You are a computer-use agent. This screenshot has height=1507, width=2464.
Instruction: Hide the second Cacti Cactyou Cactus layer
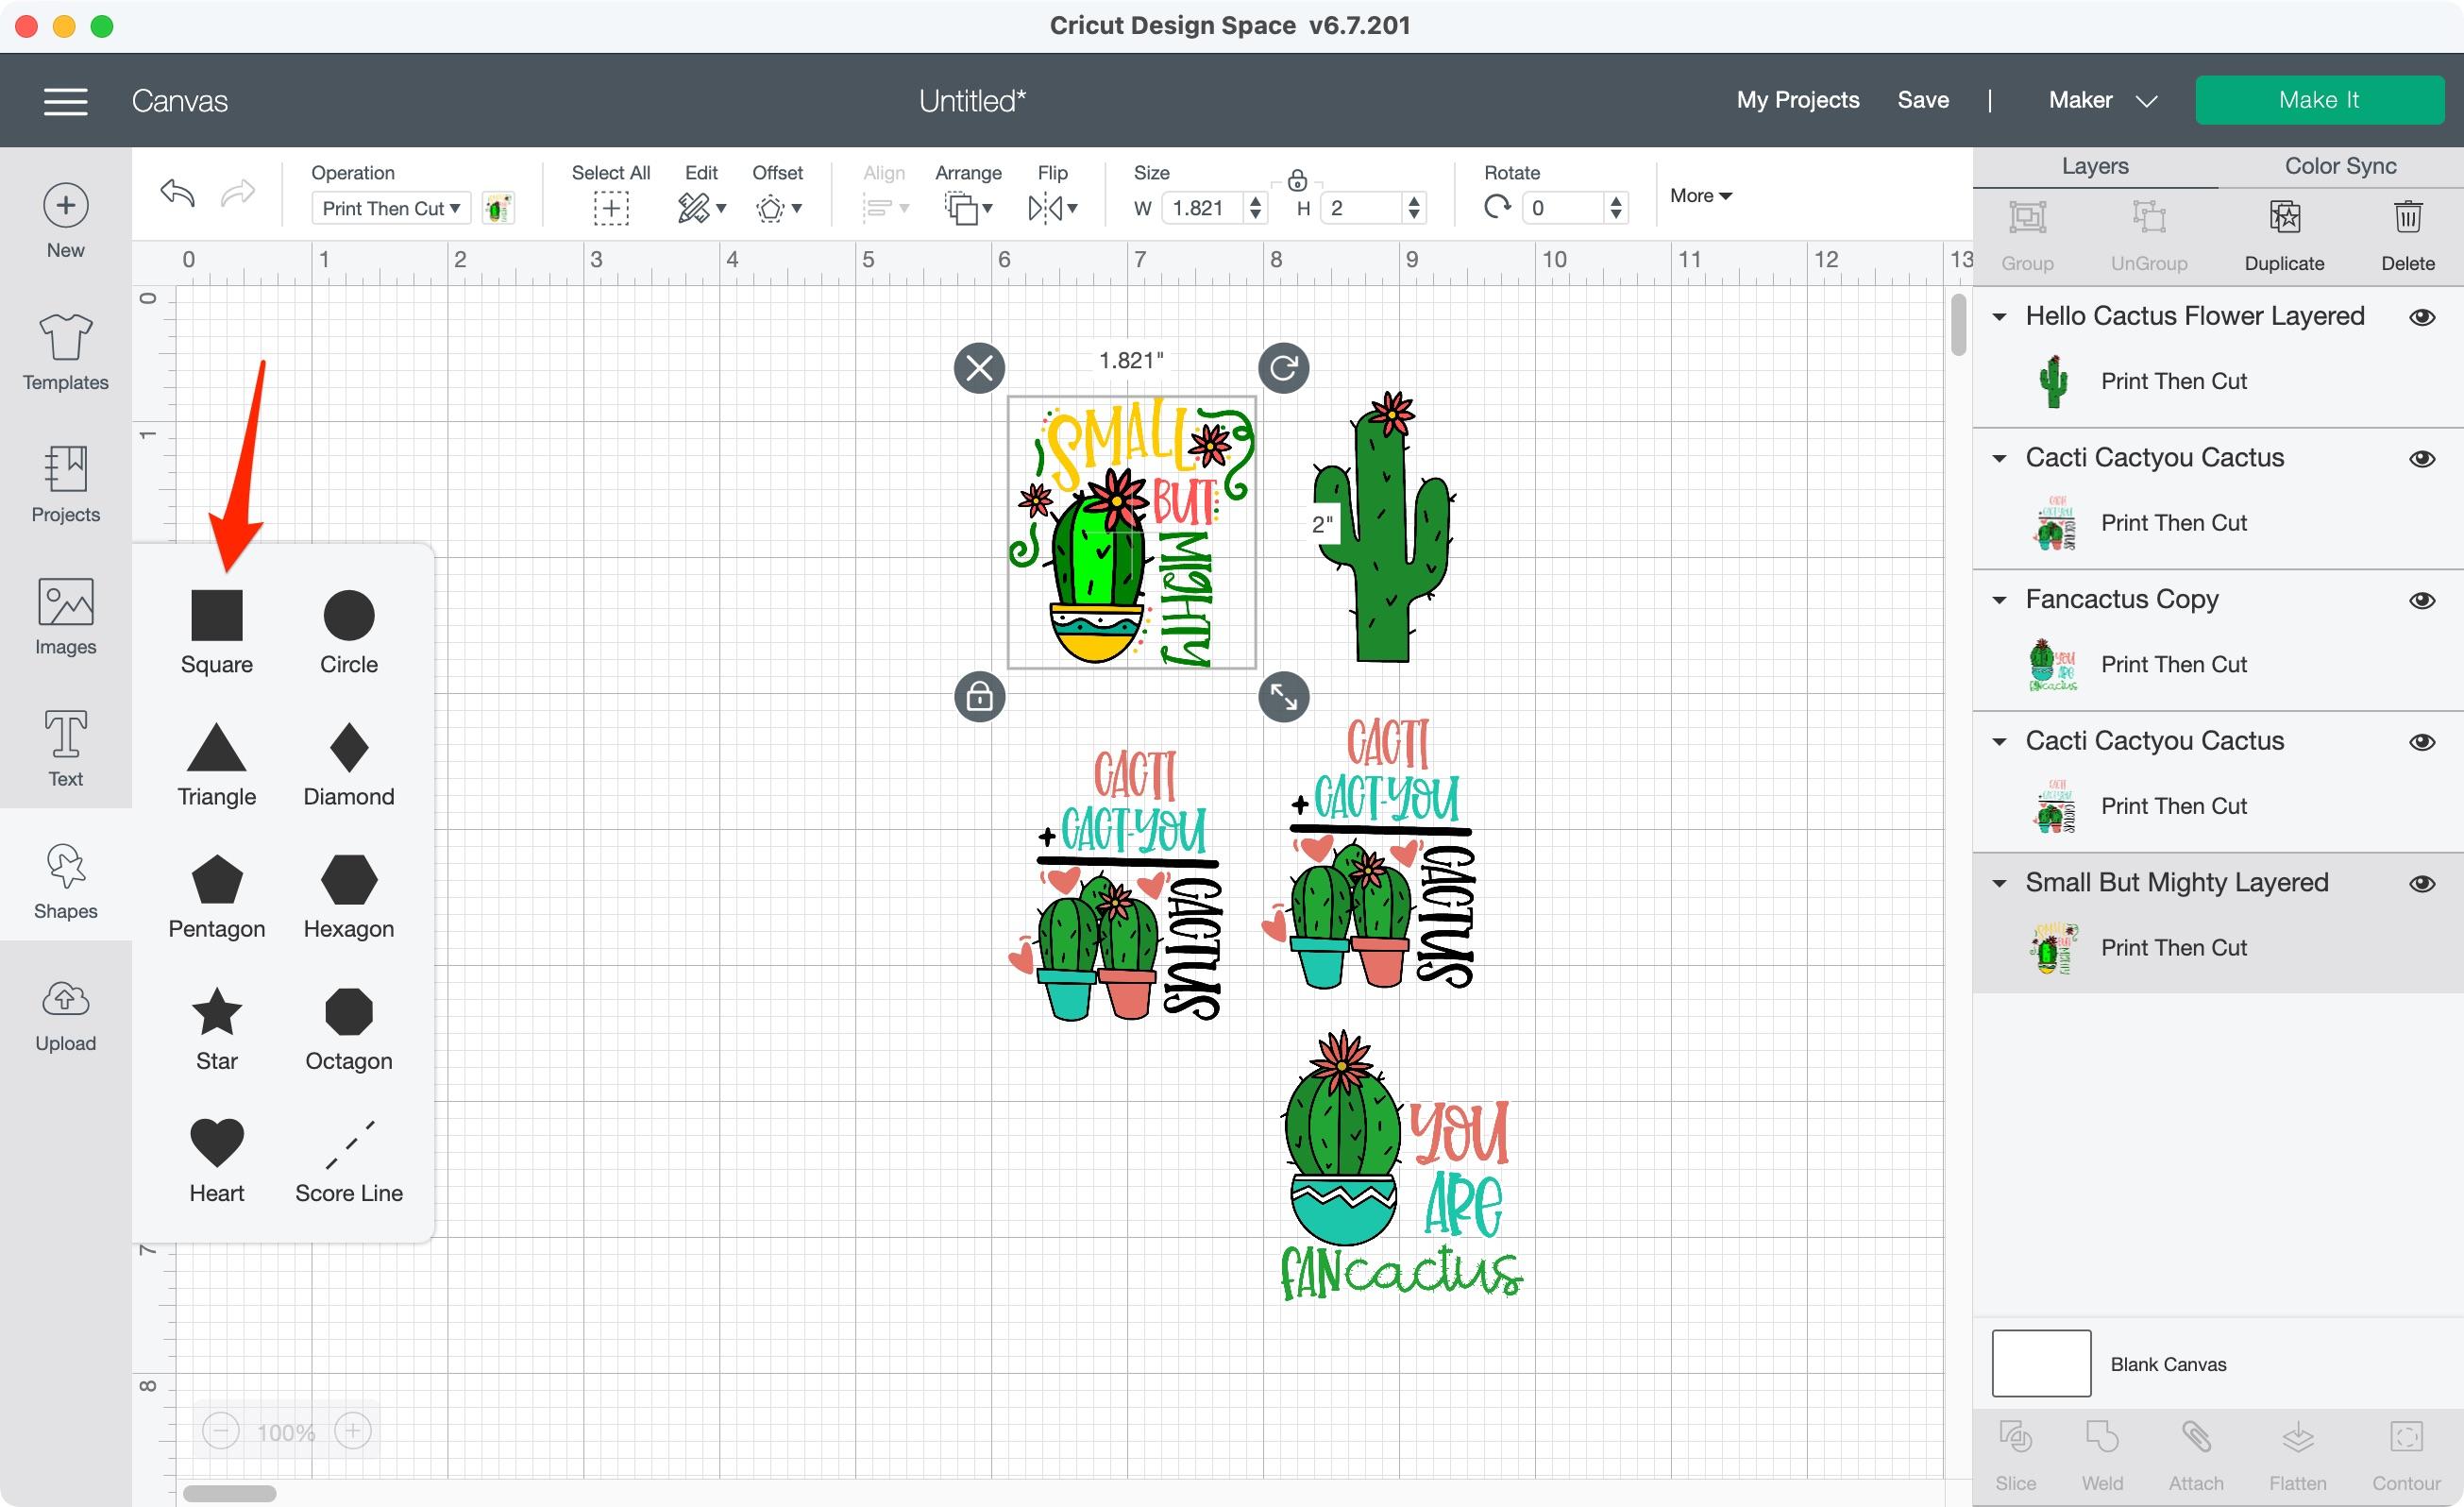[2421, 742]
